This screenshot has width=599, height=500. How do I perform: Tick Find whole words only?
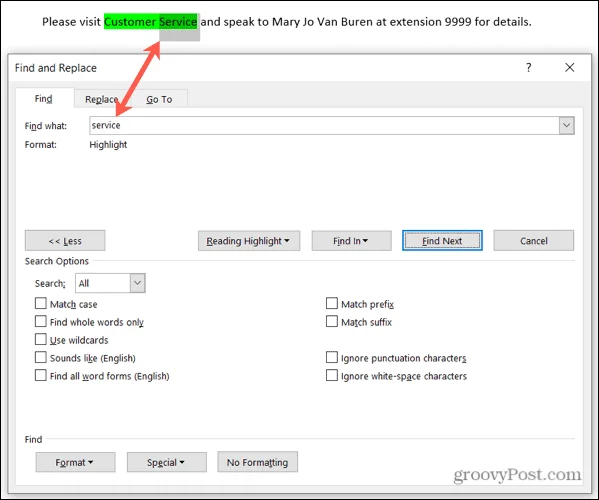[x=40, y=321]
